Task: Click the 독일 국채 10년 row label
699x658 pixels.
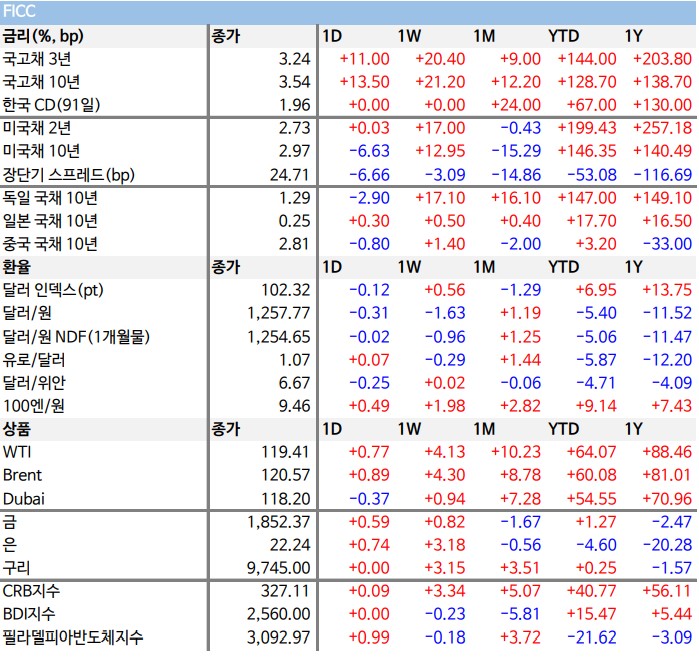Action: tap(50, 198)
